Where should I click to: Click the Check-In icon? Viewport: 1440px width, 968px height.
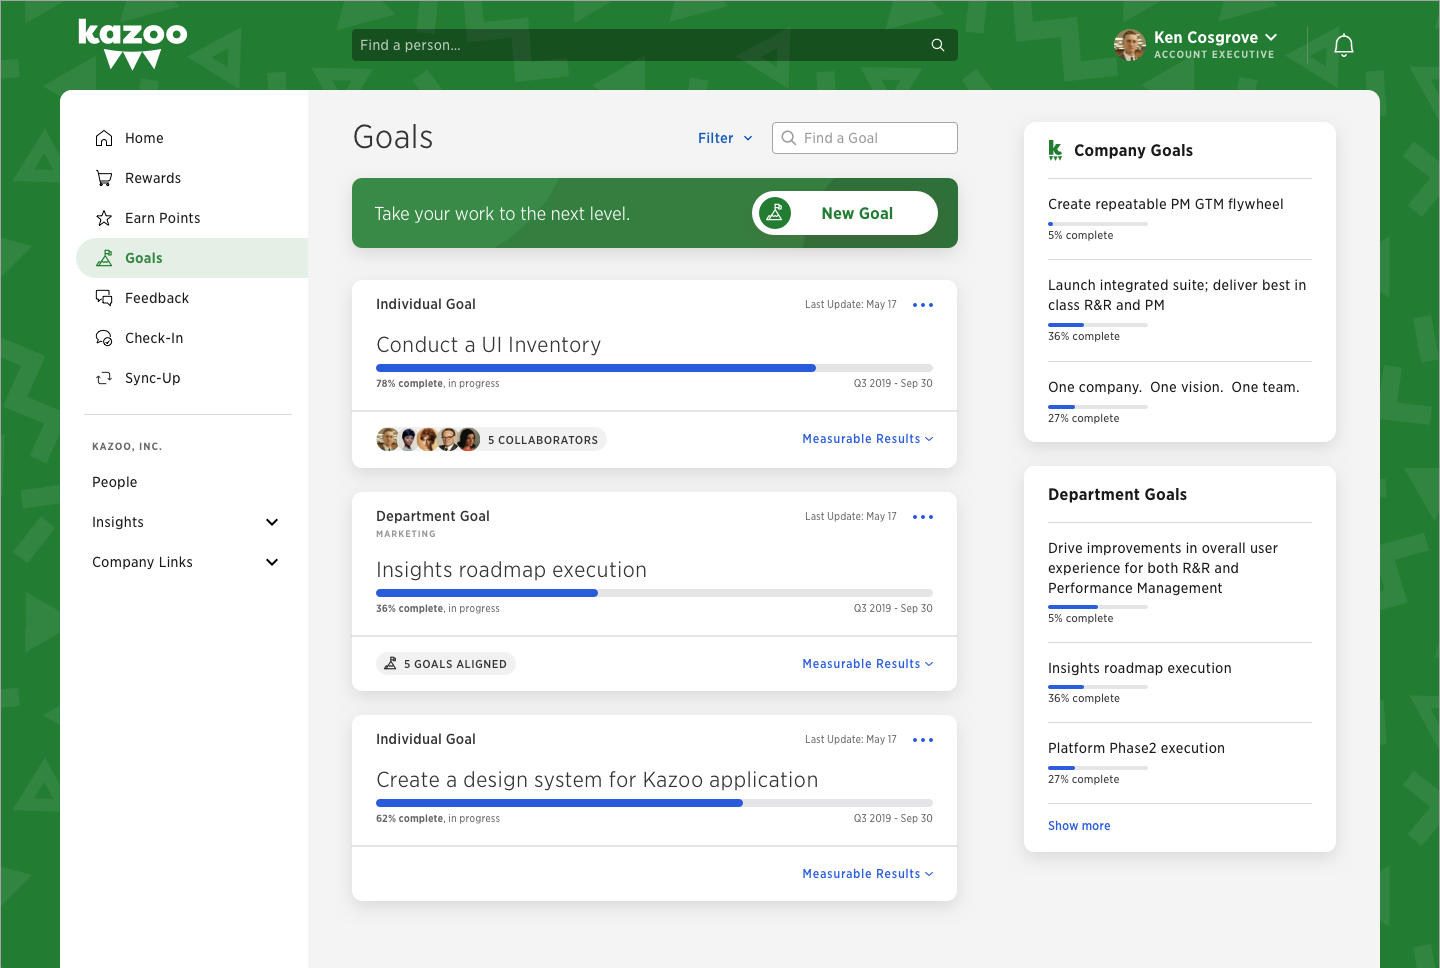(x=104, y=338)
